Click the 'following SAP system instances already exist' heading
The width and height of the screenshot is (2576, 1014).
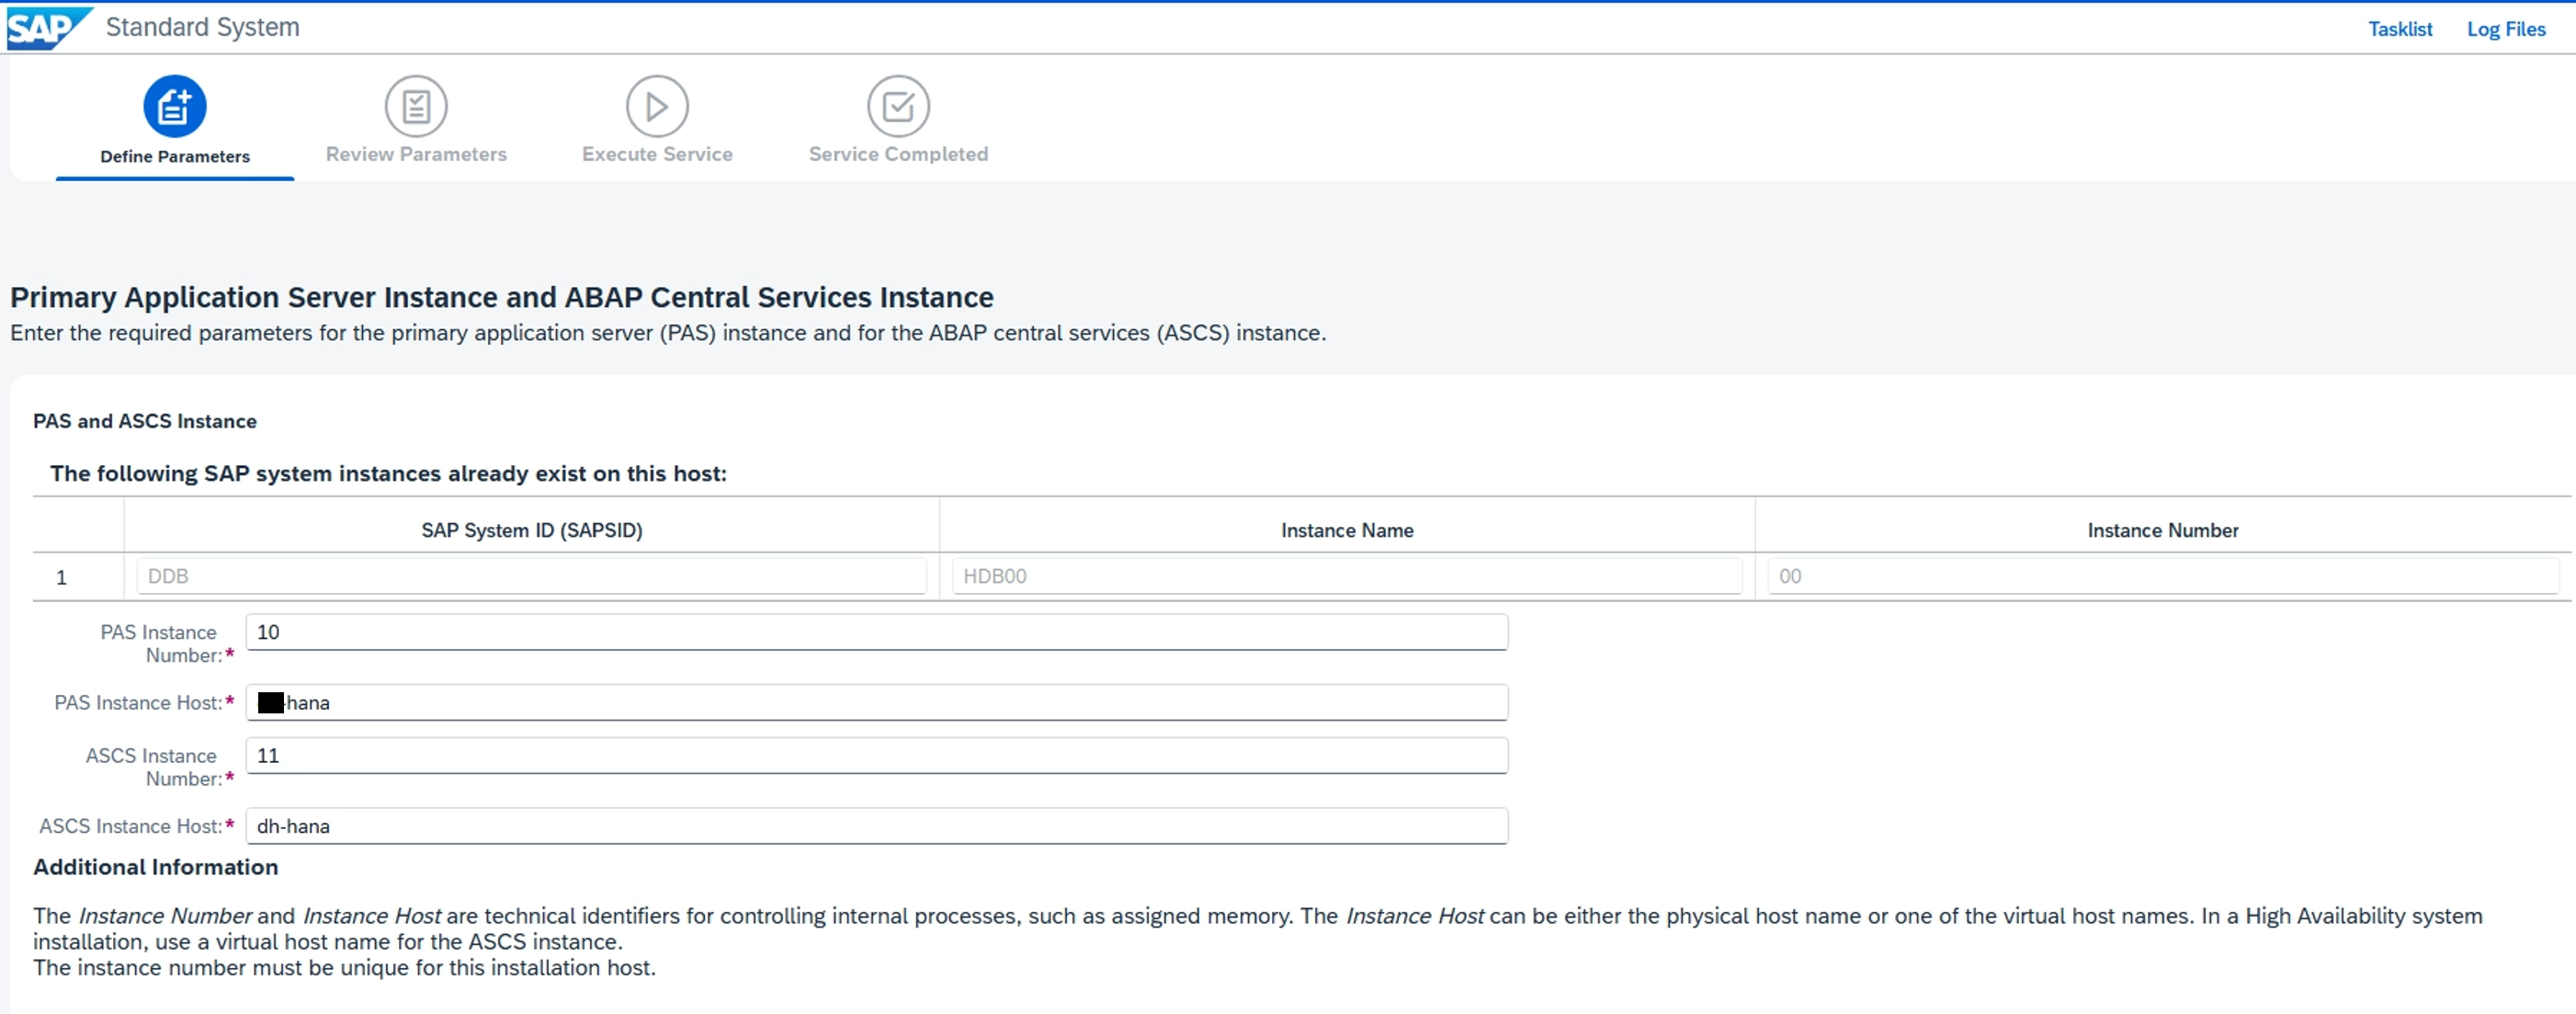pos(389,473)
